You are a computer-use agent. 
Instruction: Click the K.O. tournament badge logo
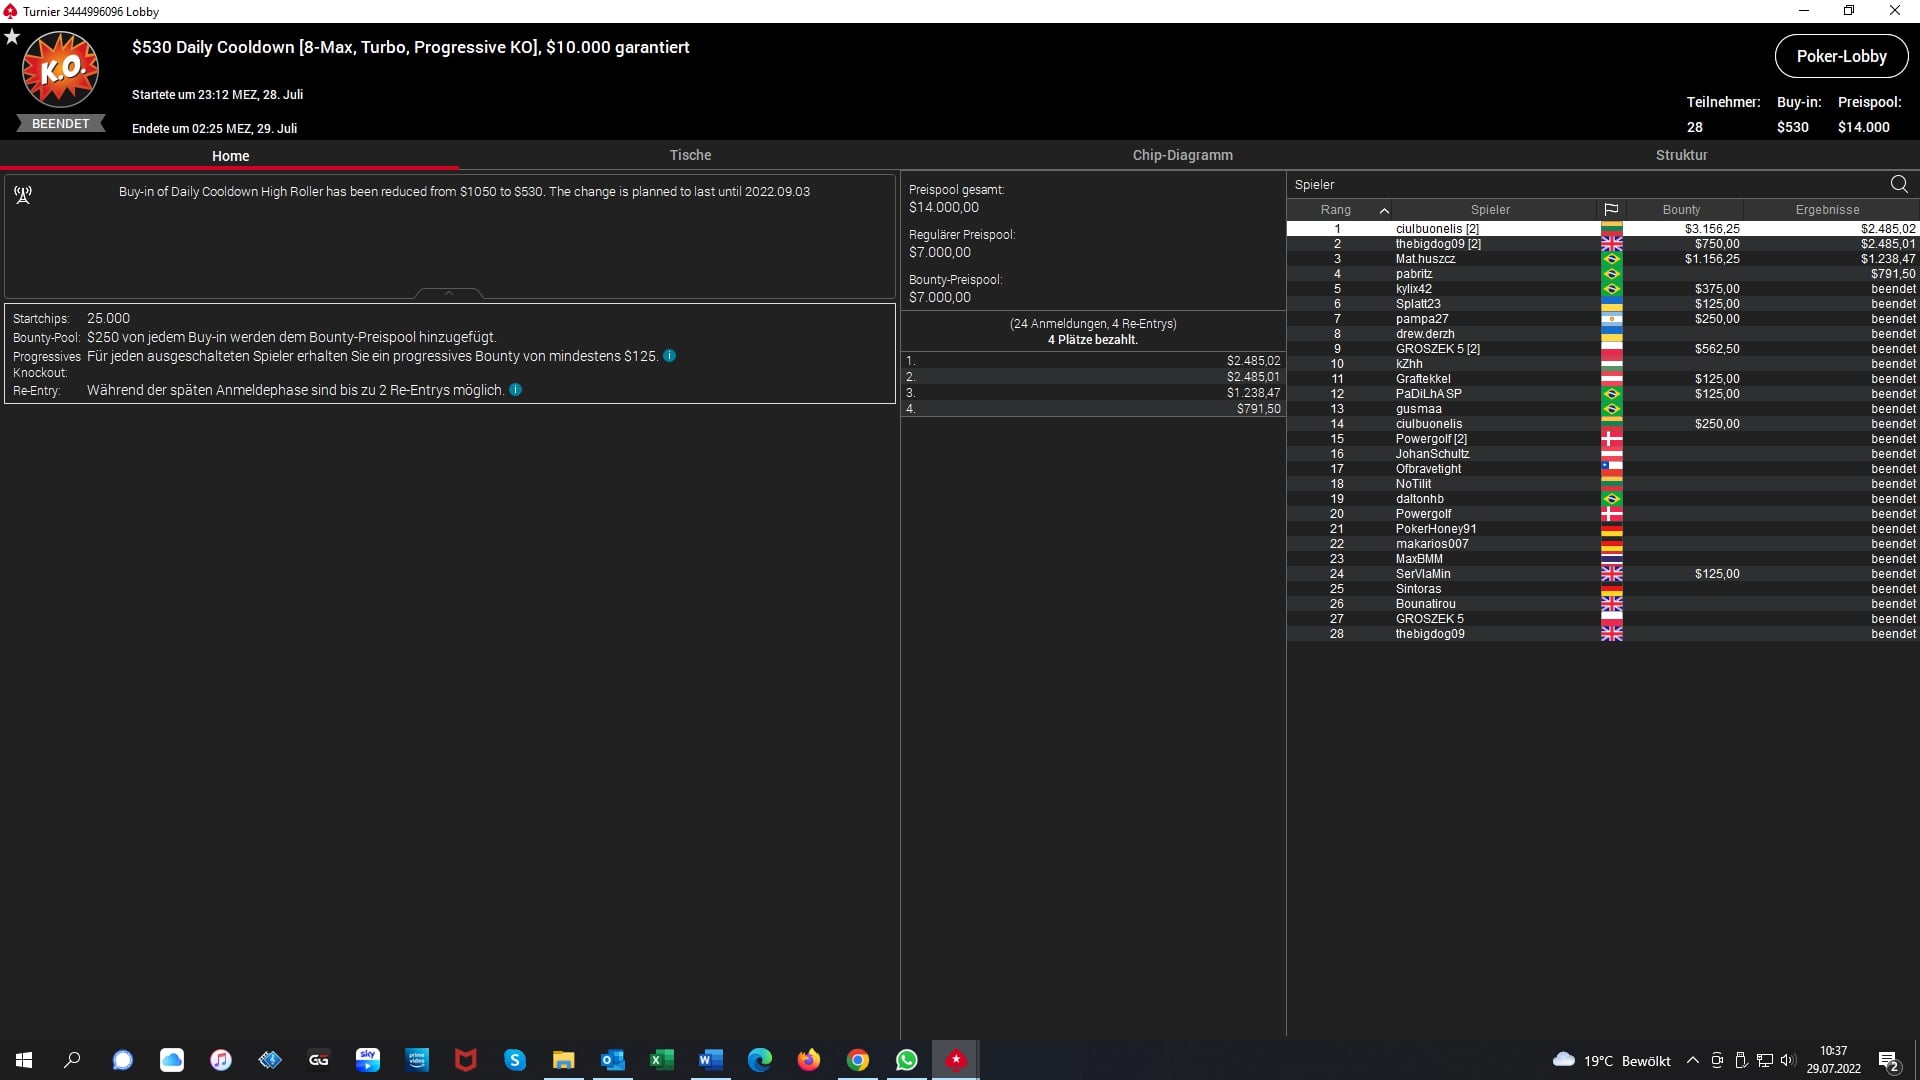click(61, 69)
